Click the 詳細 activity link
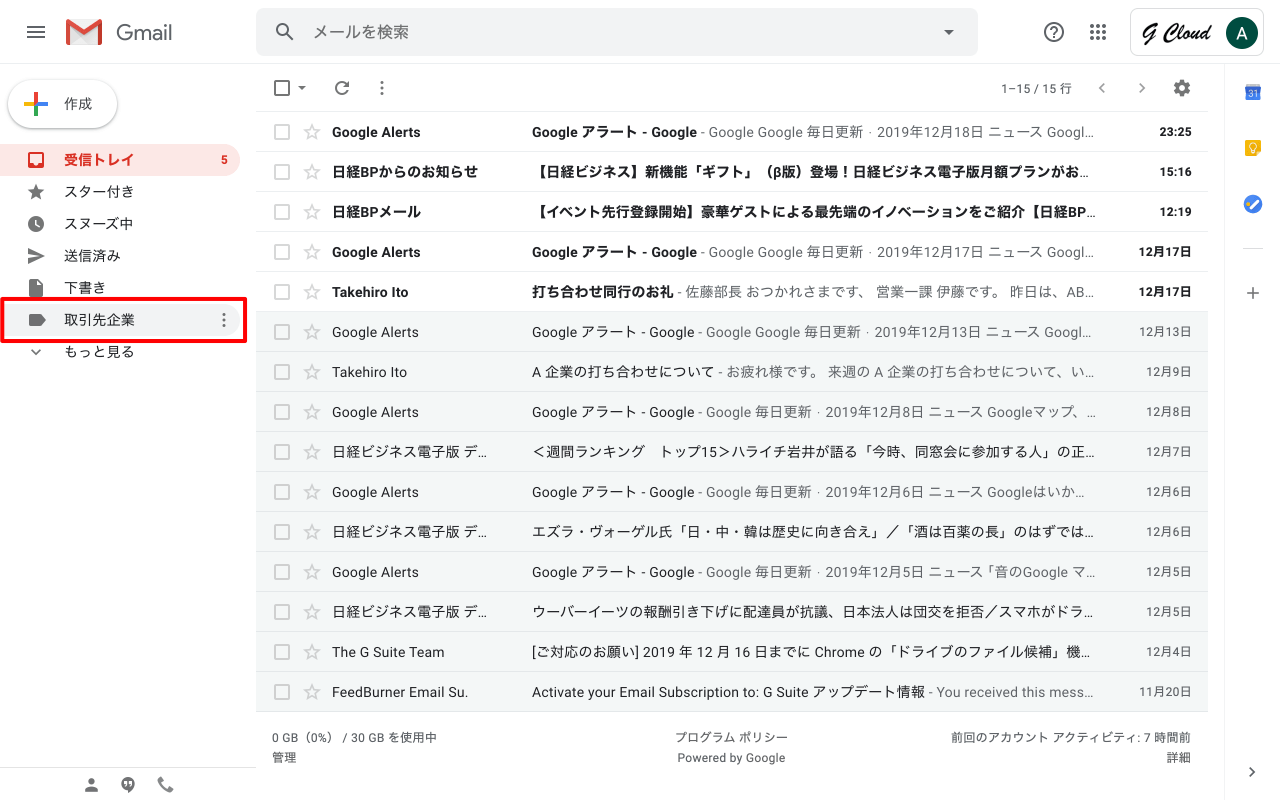The width and height of the screenshot is (1280, 800). pyautogui.click(x=1179, y=758)
